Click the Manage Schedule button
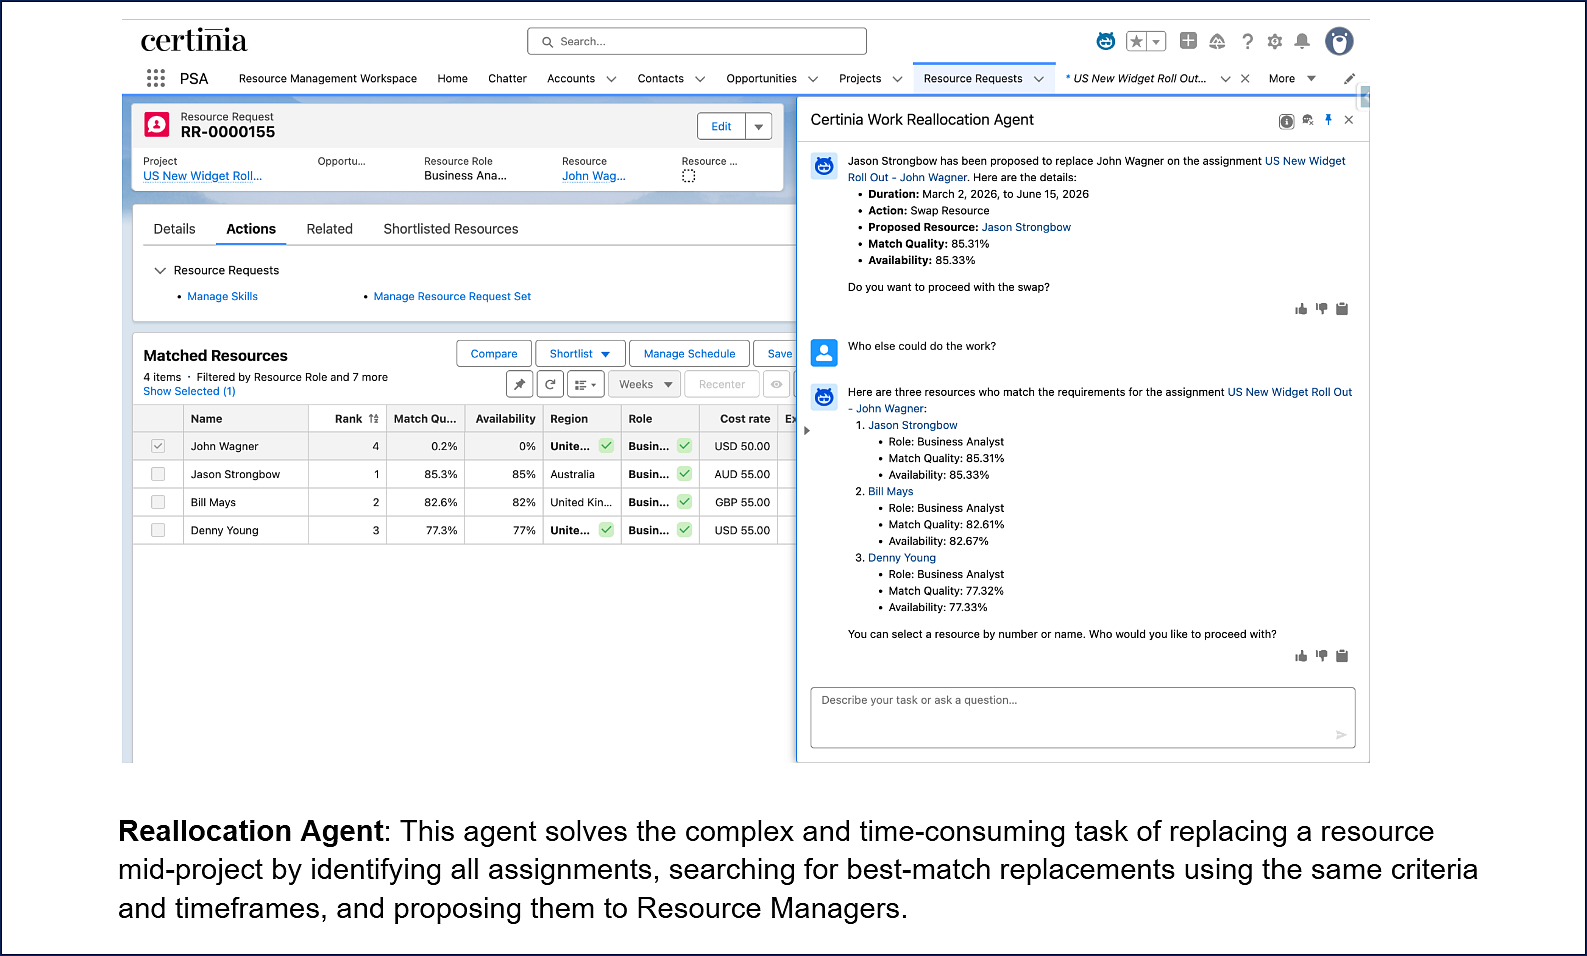The image size is (1587, 956). 689,354
